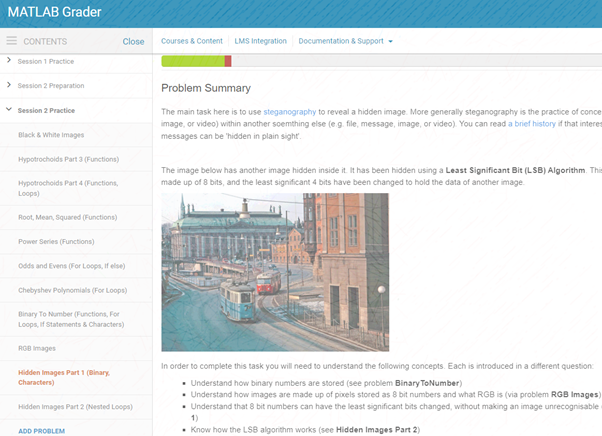Click the hamburger menu icon beside CONTENTS
Screen dimensions: 602x436
12,41
